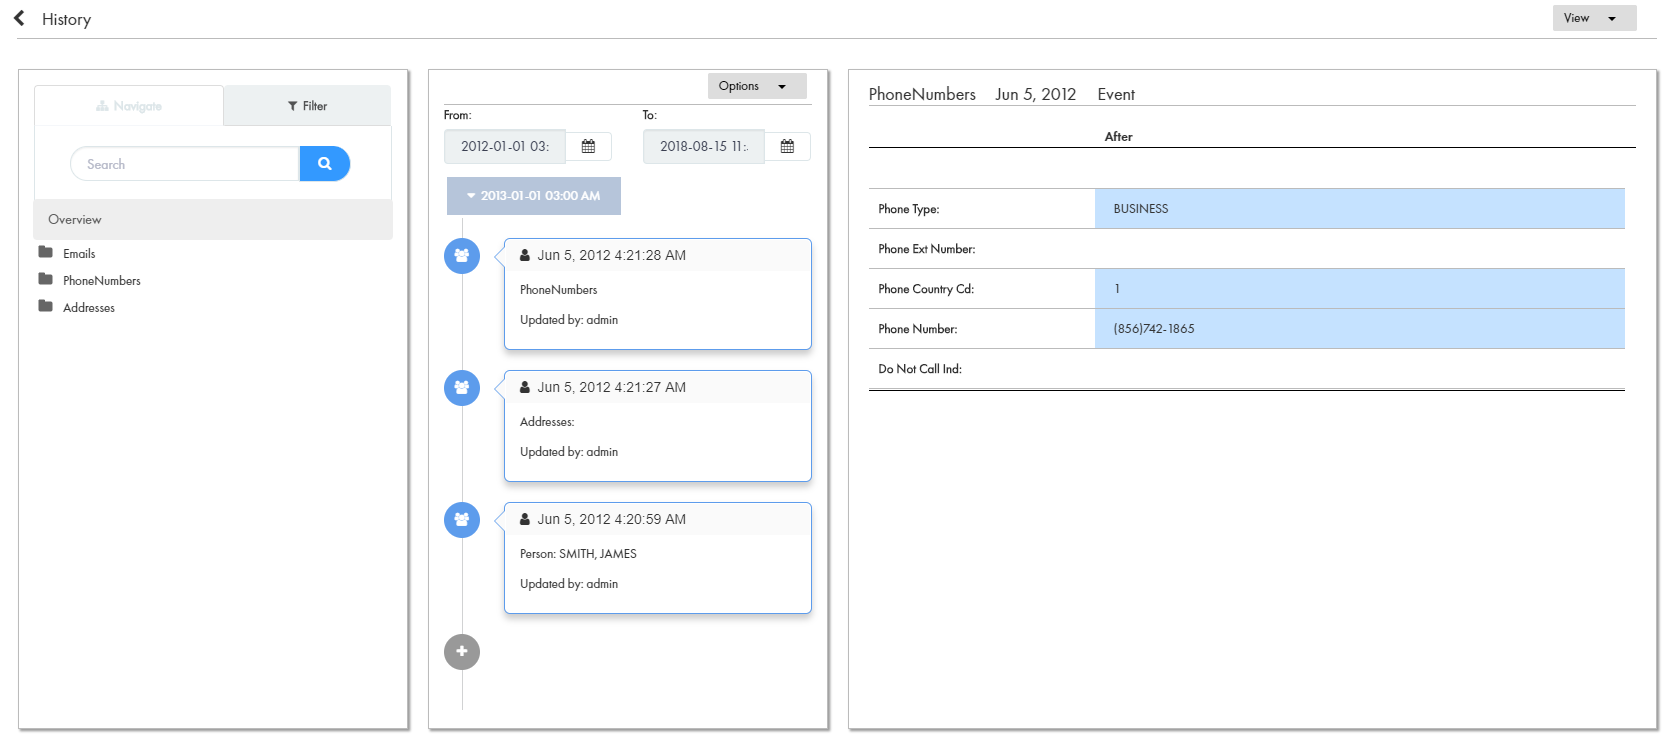Expand the Options dropdown

click(x=755, y=86)
